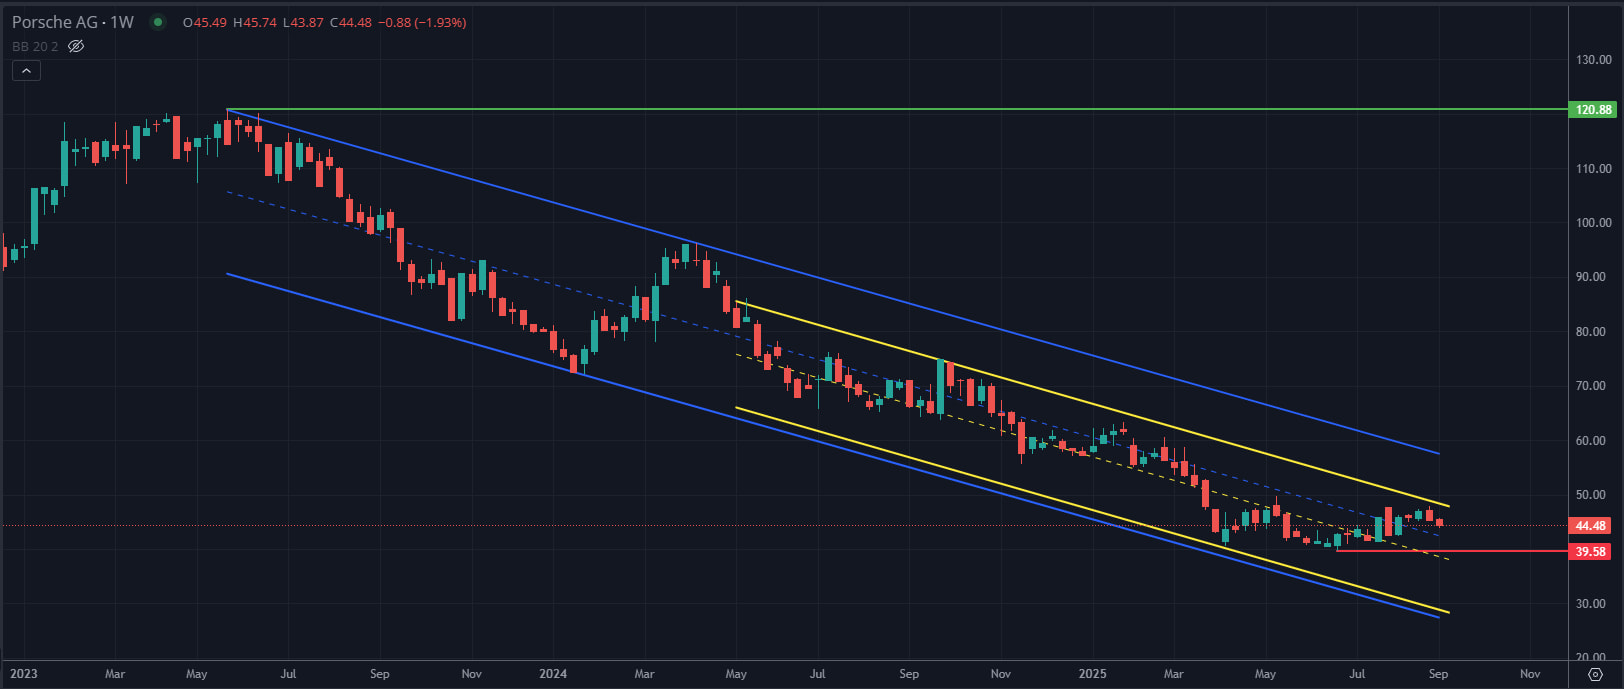The height and width of the screenshot is (689, 1624).
Task: Toggle the BB indicator visibility eye
Action: coord(76,46)
